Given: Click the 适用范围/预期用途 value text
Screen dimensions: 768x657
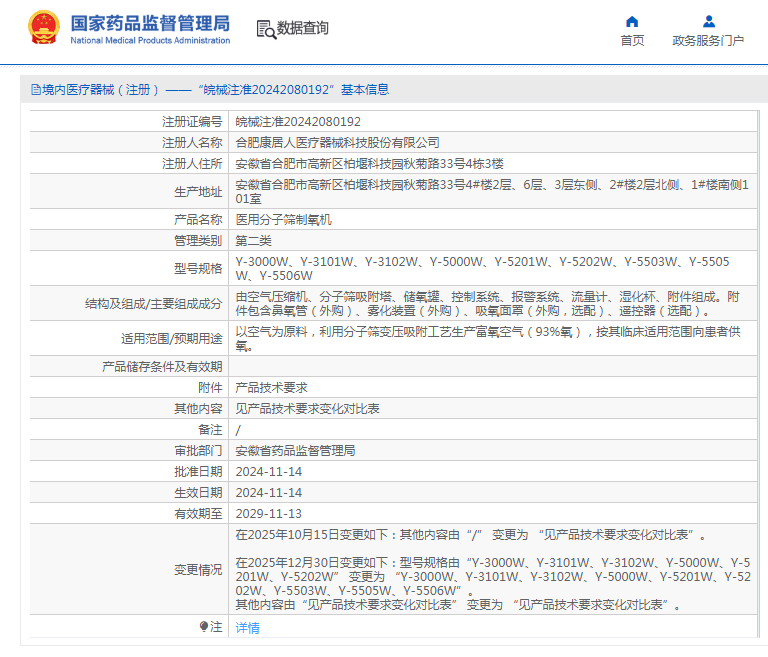Looking at the screenshot, I should pyautogui.click(x=488, y=339).
